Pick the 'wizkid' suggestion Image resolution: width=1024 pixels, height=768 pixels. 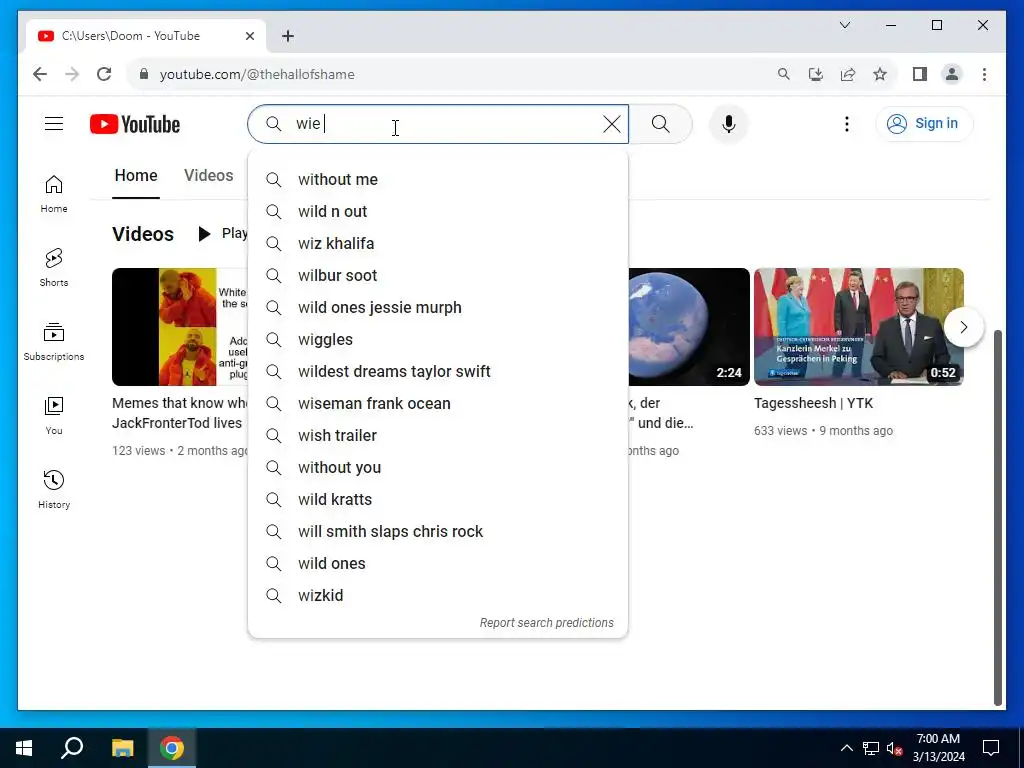click(x=438, y=596)
